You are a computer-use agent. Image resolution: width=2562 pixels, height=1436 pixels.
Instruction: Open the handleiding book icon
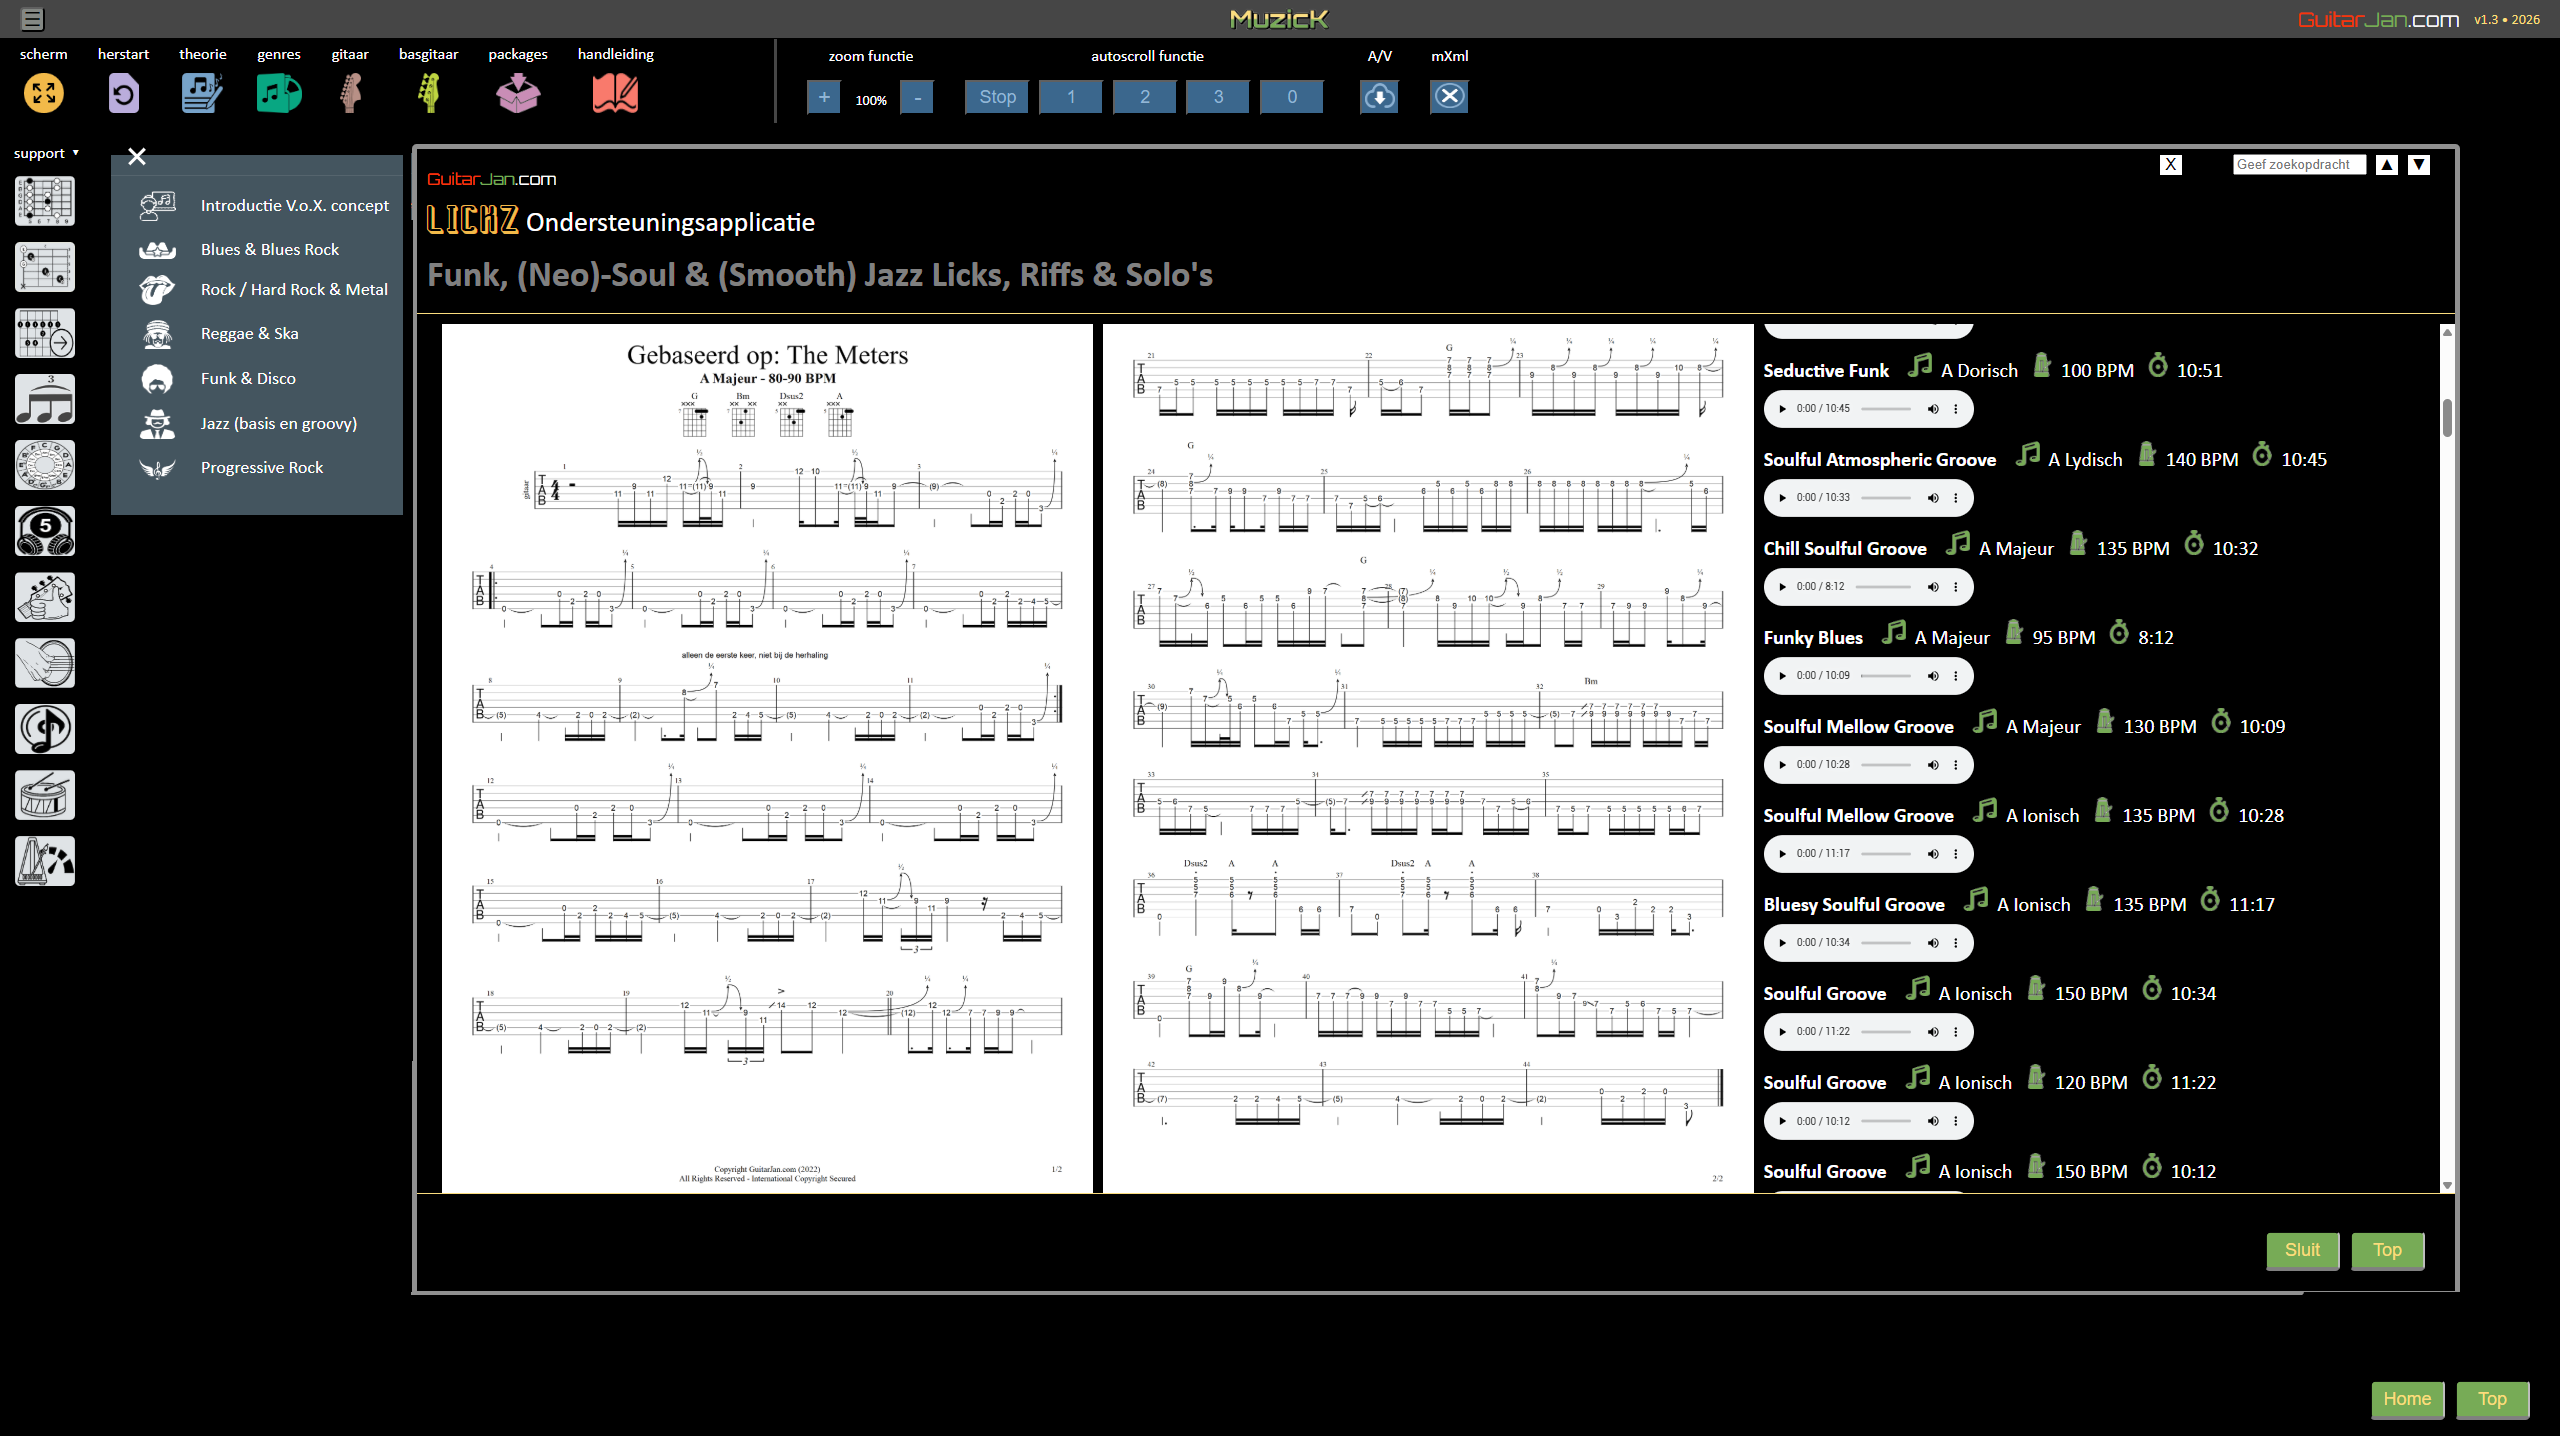[615, 94]
